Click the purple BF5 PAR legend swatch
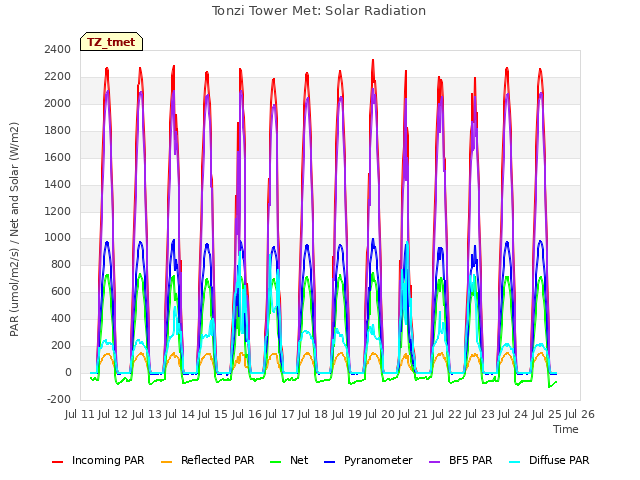640x480 pixels. 435,461
